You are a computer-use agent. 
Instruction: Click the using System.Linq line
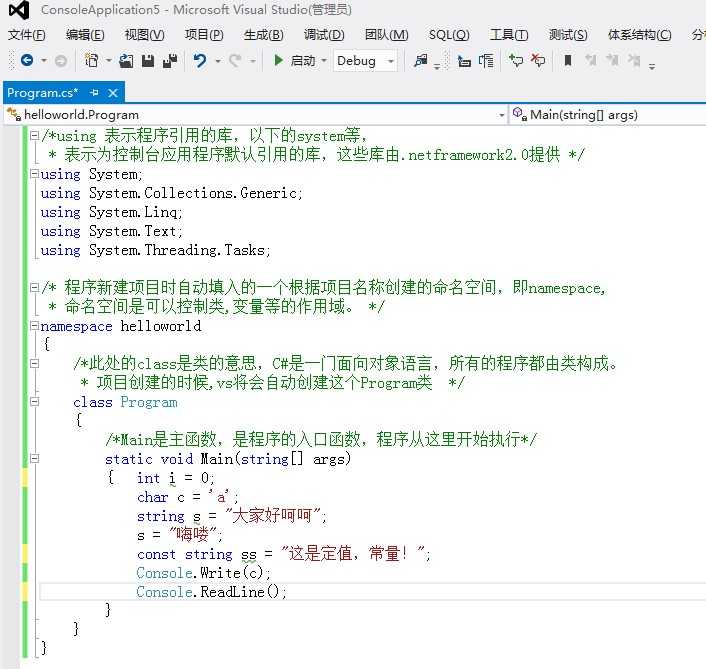[111, 212]
